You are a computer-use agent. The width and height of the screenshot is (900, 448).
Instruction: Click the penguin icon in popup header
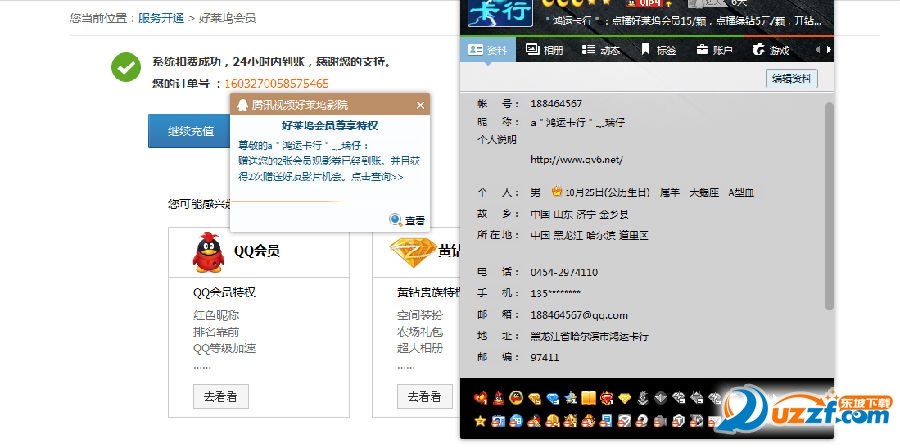point(243,105)
